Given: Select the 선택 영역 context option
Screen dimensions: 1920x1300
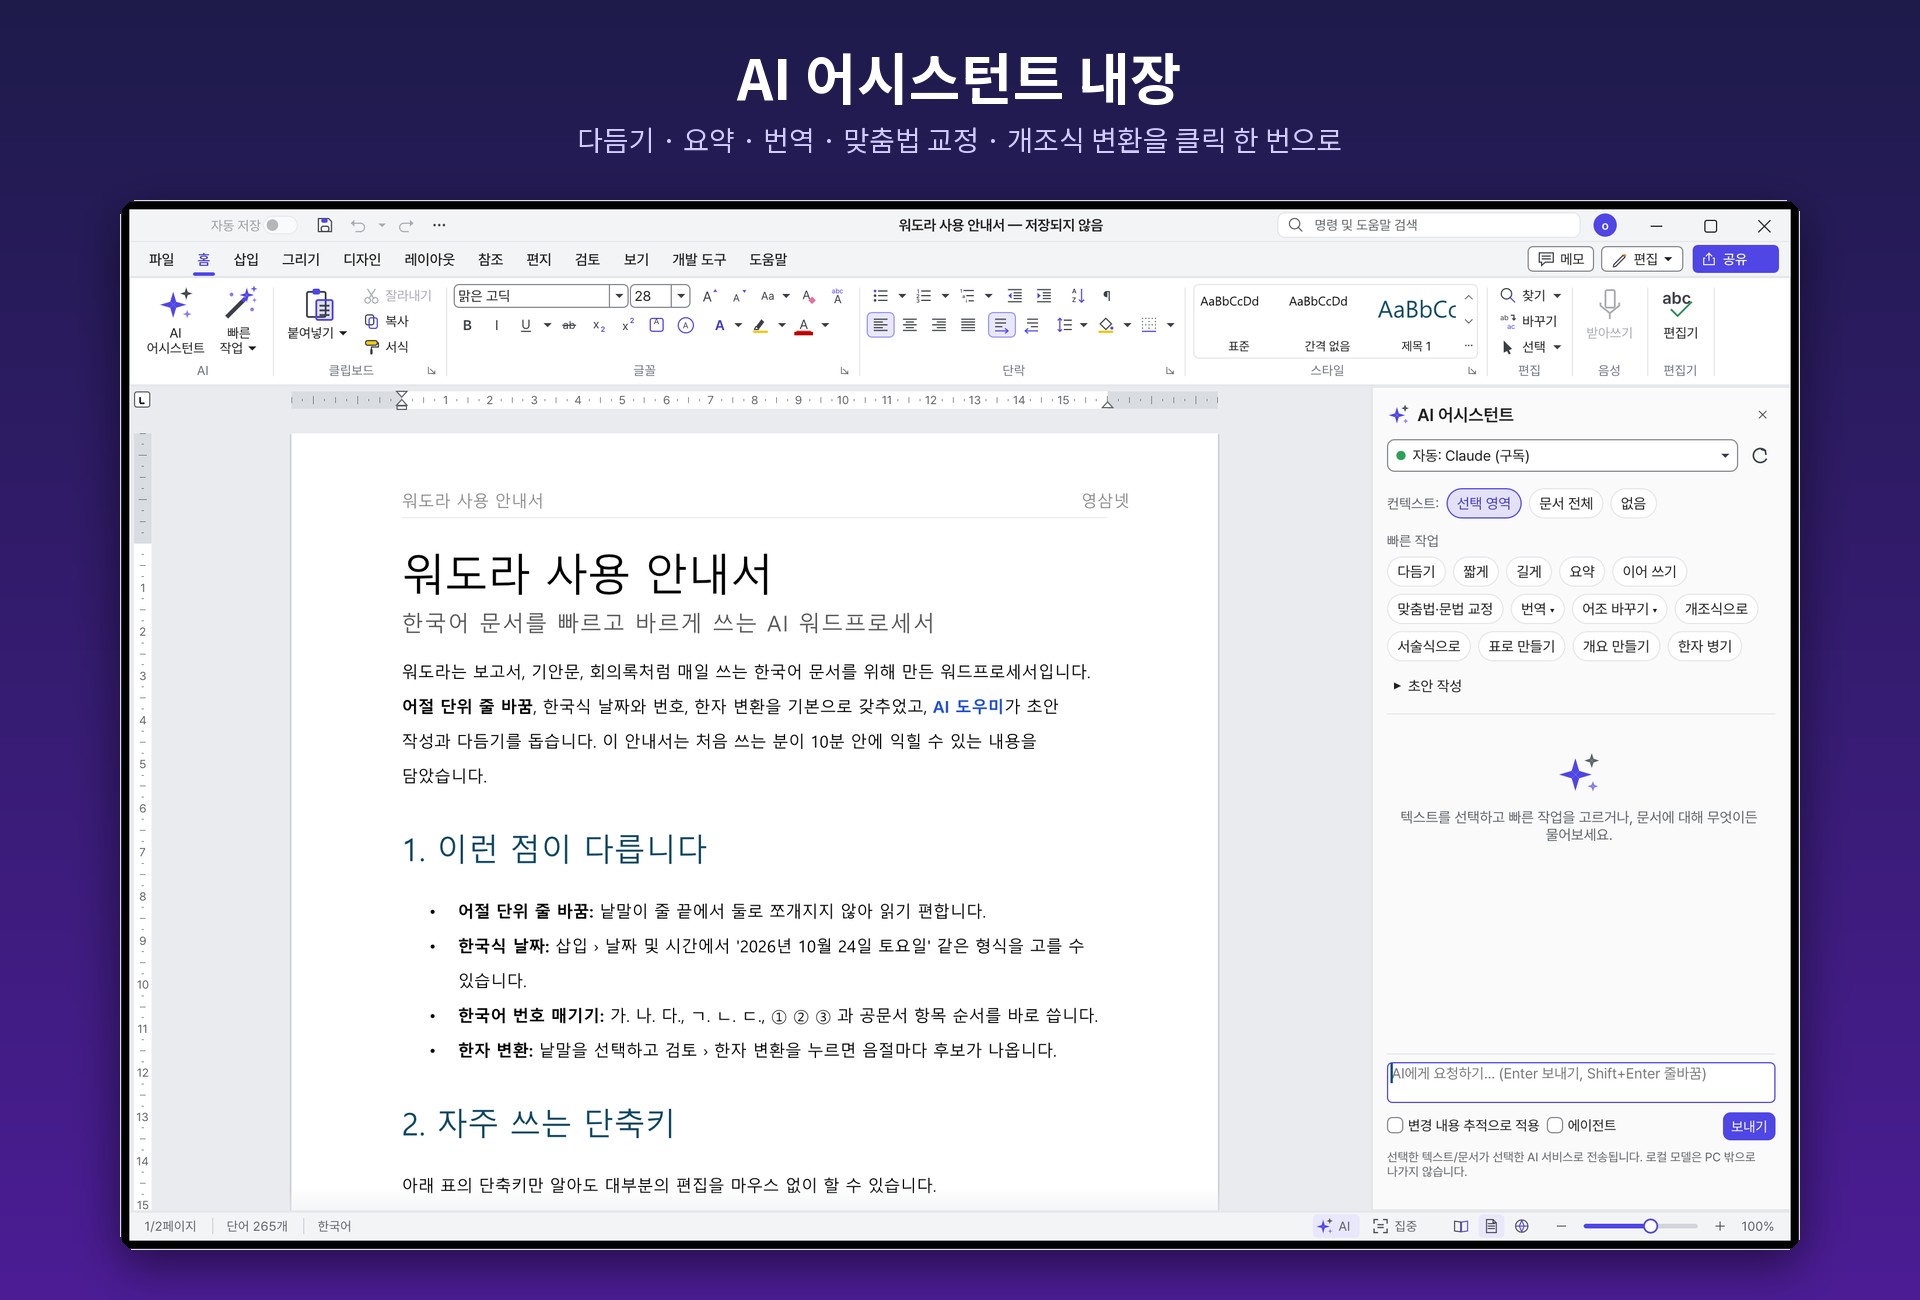Looking at the screenshot, I should (x=1484, y=503).
